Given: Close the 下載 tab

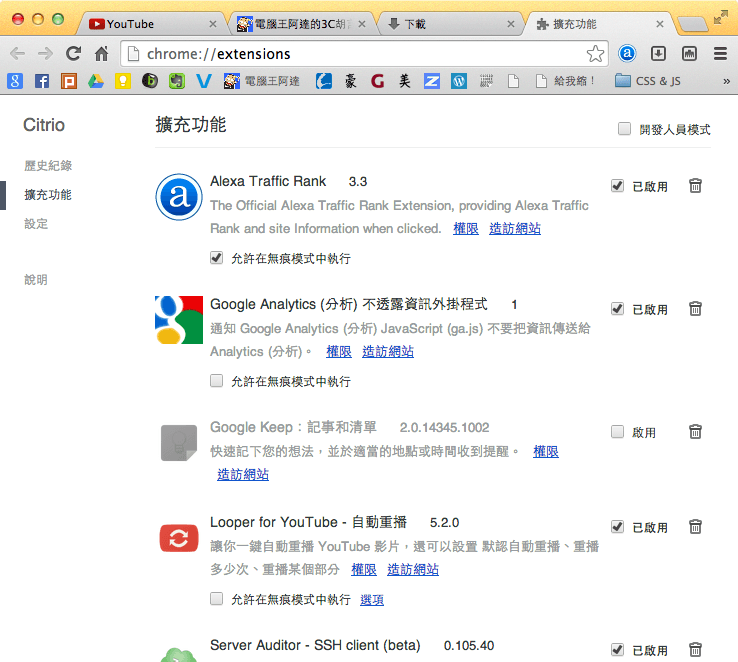Looking at the screenshot, I should [x=511, y=24].
